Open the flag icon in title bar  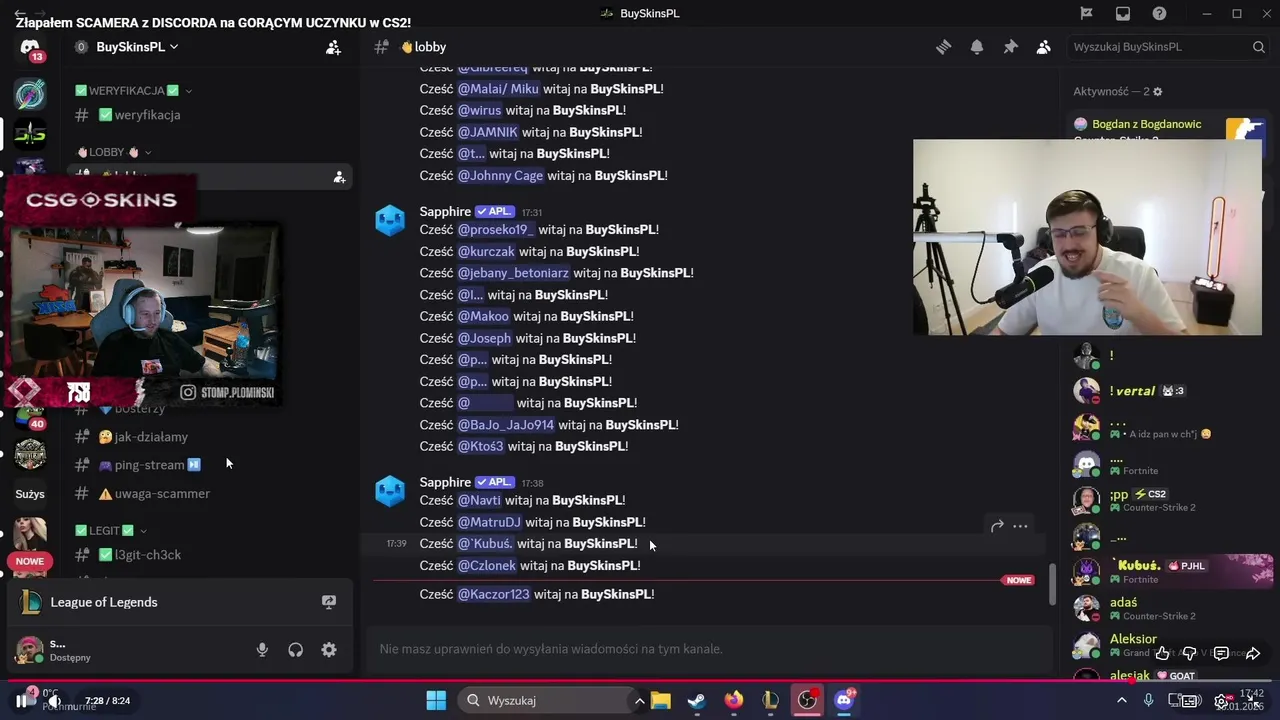pyautogui.click(x=1087, y=13)
